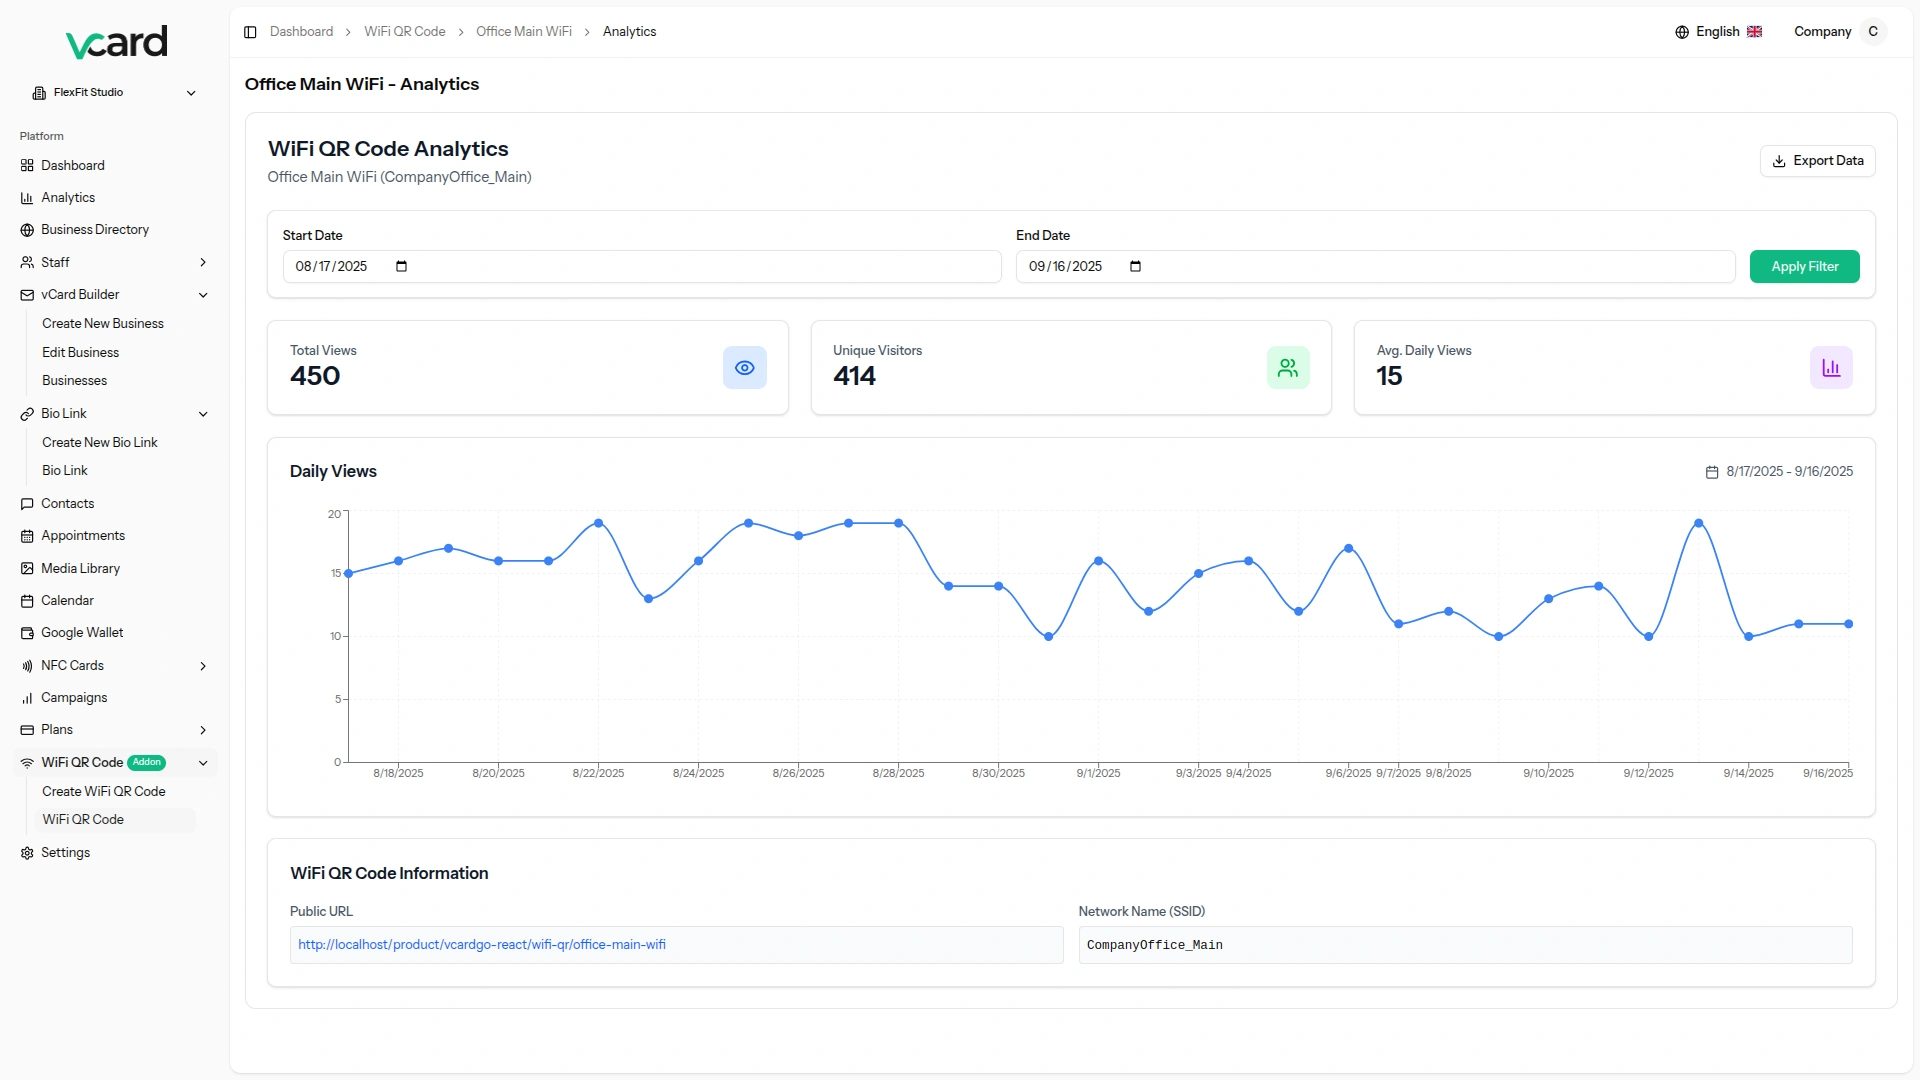Click the globe language icon in header
Screen dimensions: 1920x1080
click(1682, 32)
